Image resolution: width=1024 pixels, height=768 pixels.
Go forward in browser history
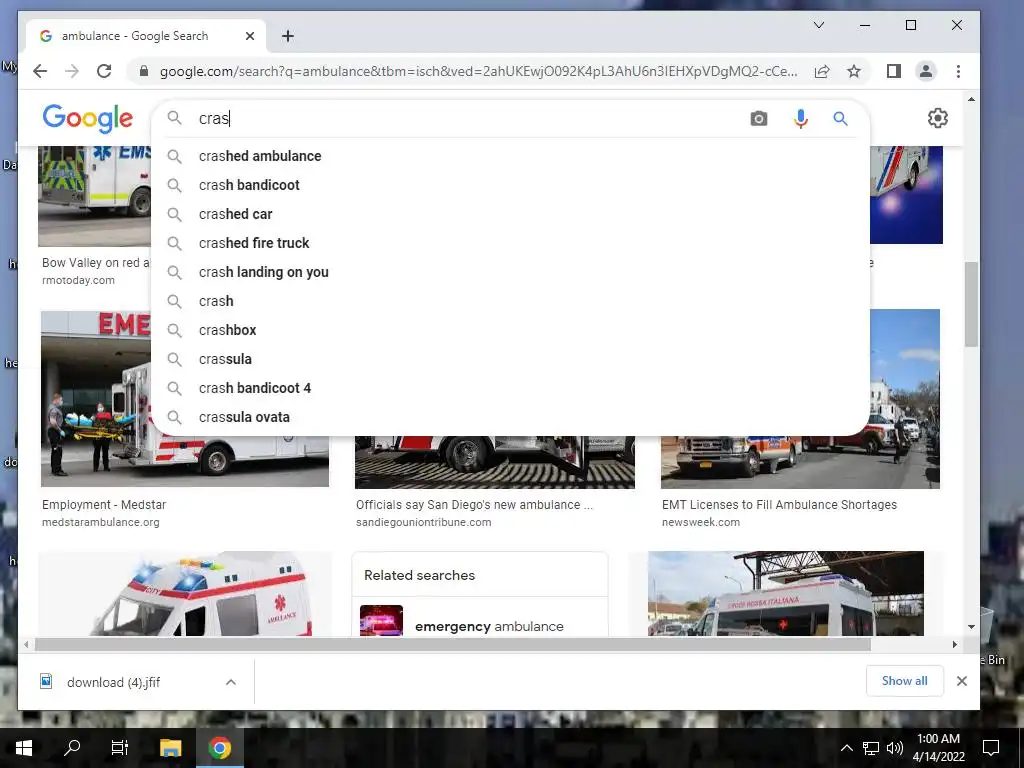72,71
